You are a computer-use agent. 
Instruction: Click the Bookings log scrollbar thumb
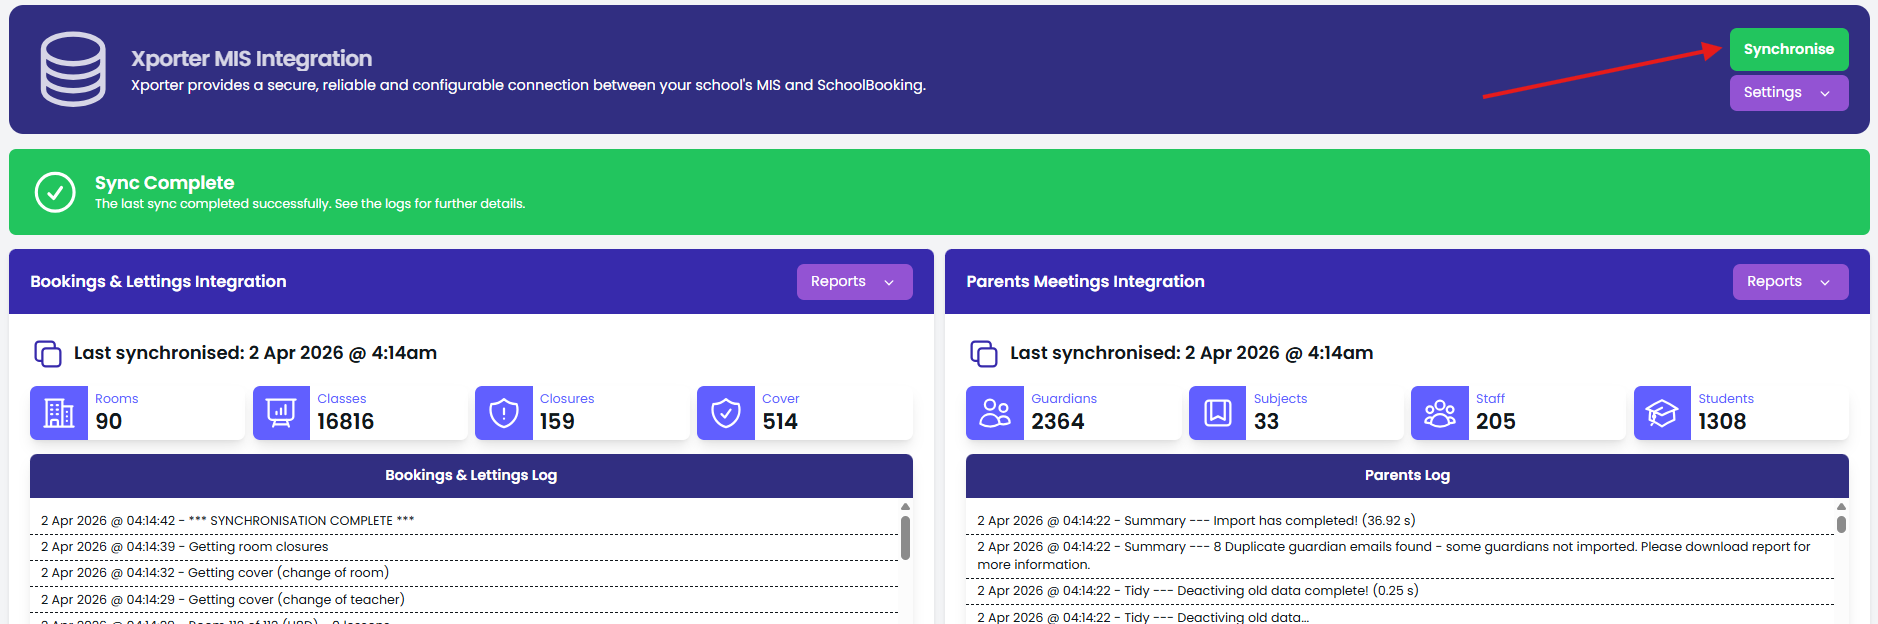[x=905, y=537]
